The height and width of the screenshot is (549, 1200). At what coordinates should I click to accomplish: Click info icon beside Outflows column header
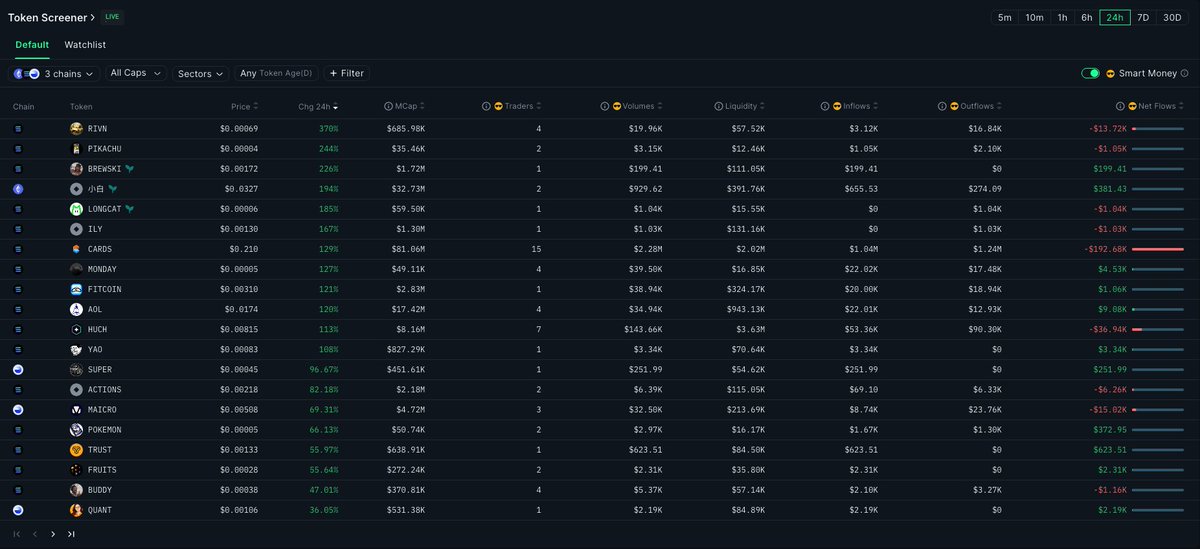tap(942, 106)
